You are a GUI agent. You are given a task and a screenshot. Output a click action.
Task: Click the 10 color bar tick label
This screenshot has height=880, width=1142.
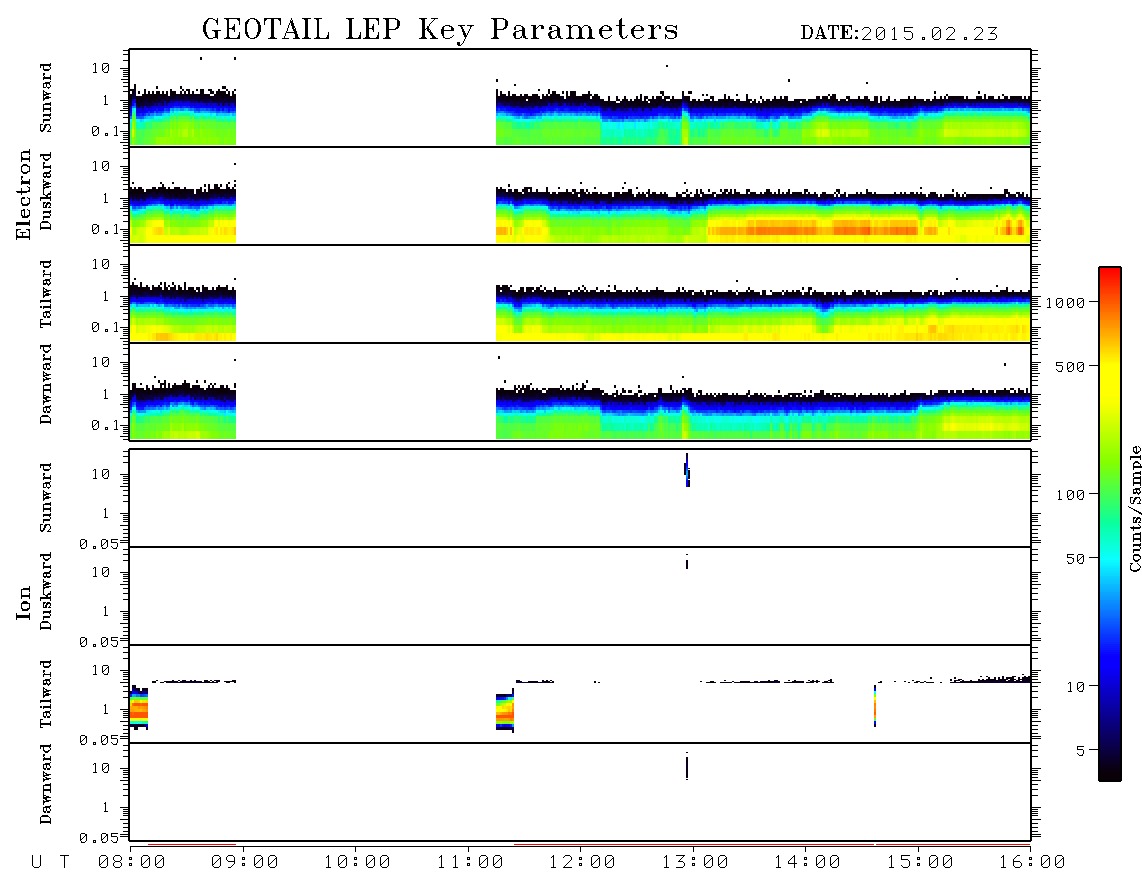[x=1075, y=687]
